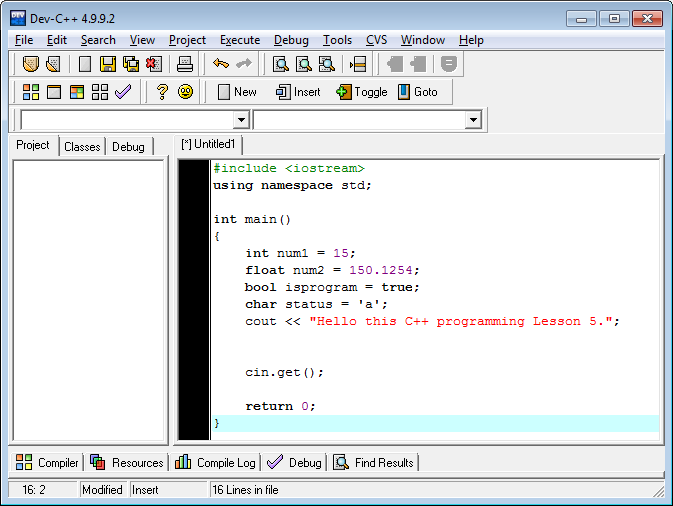Screen dimensions: 673x506
Task: Undo the last edit with arrow icon
Action: click(x=221, y=64)
